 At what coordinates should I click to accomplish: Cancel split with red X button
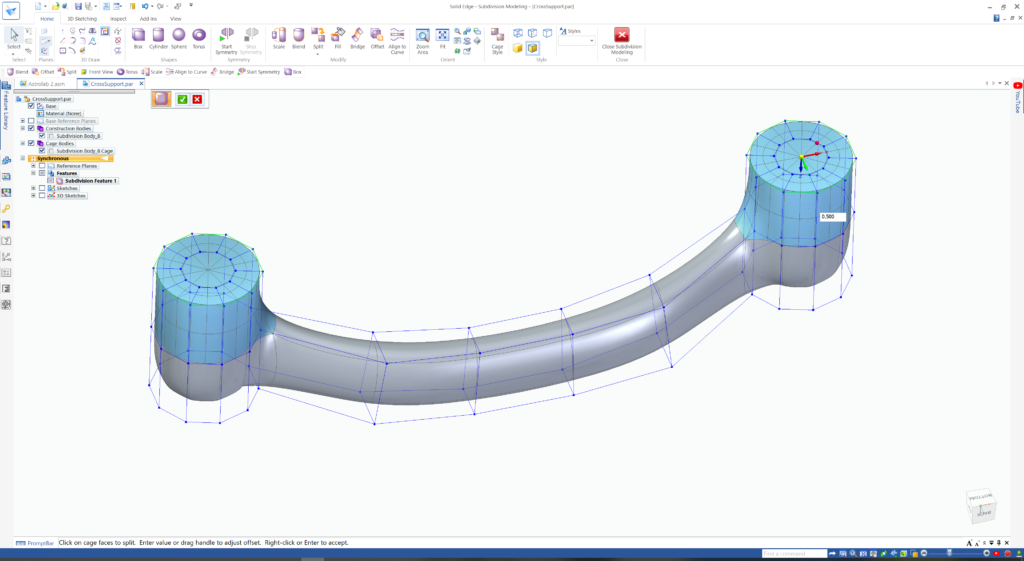[197, 99]
